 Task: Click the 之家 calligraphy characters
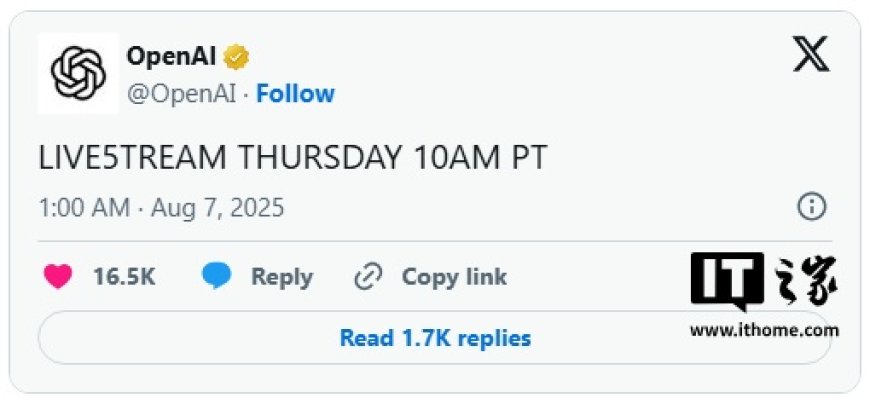(804, 281)
